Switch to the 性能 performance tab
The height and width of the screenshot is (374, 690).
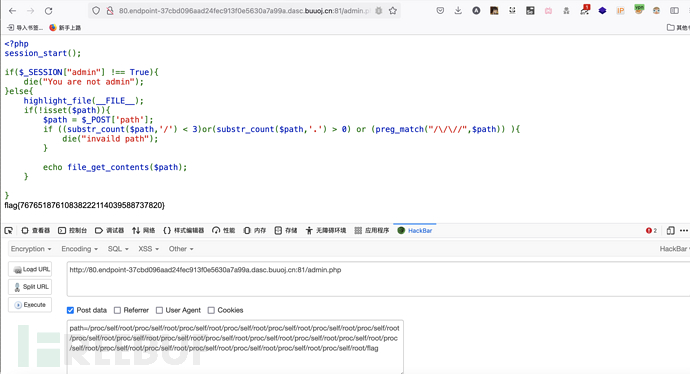click(224, 231)
